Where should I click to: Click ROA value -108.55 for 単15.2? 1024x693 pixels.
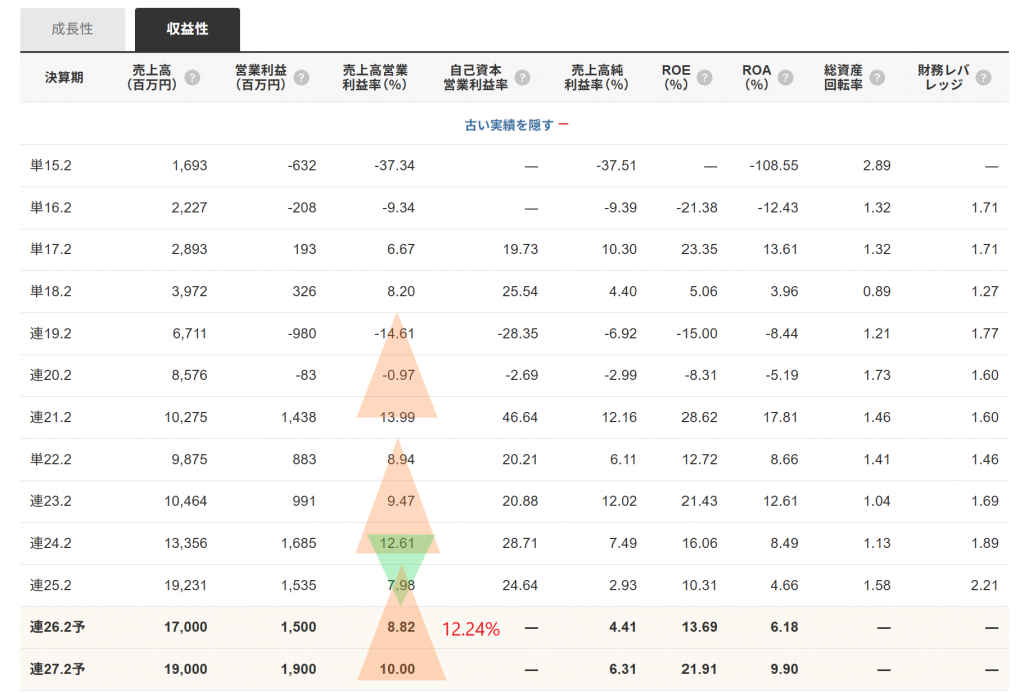click(x=774, y=166)
